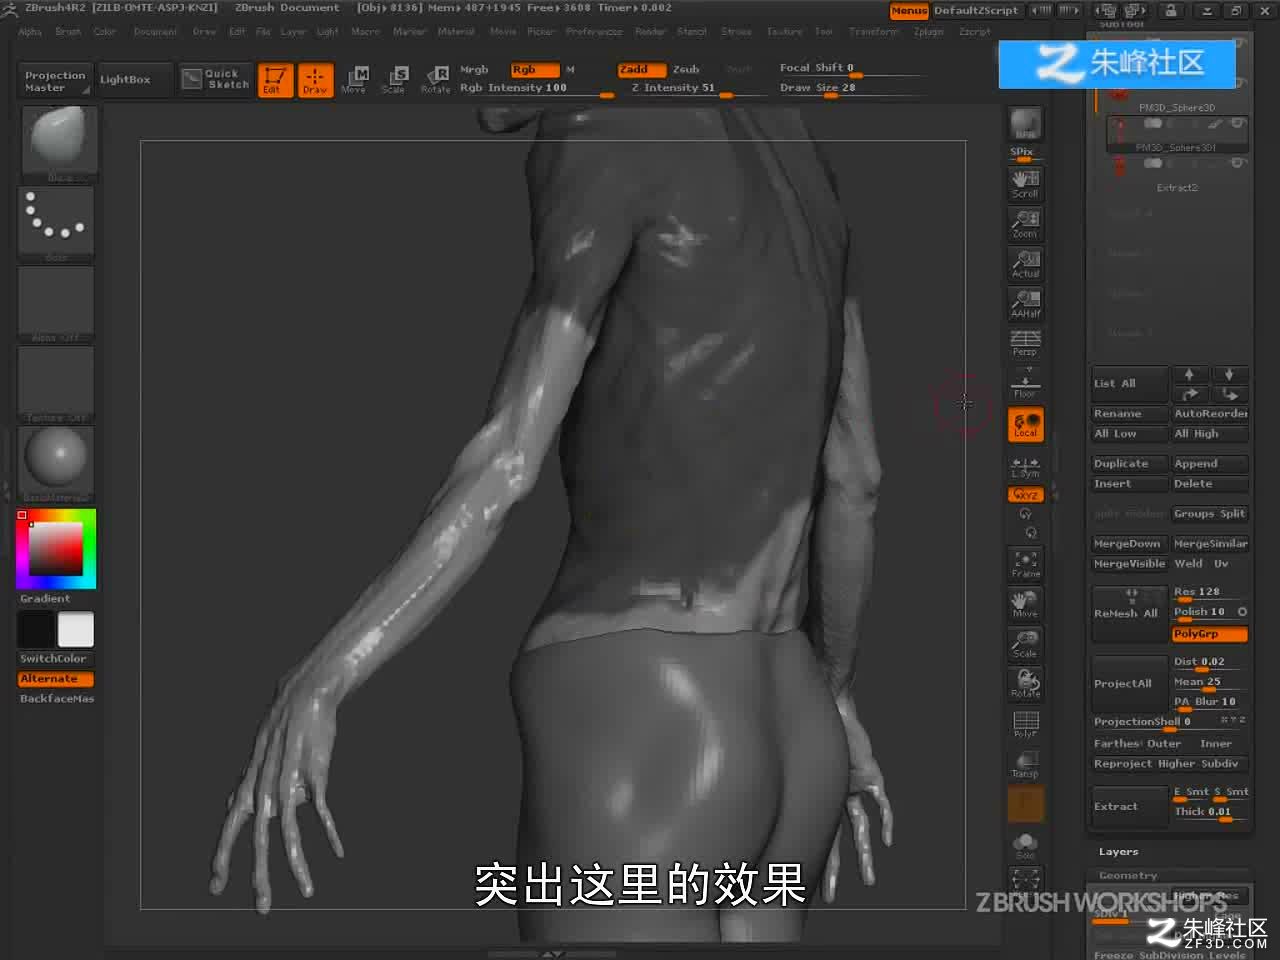Activate the Scale transform mode in top shelf

394,80
